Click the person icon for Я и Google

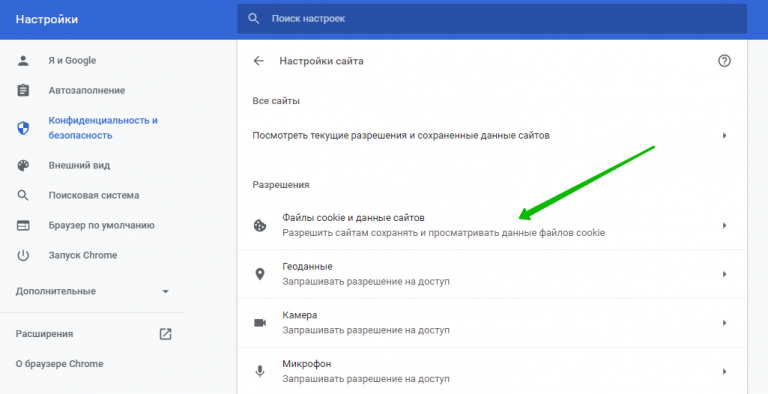pyautogui.click(x=23, y=61)
